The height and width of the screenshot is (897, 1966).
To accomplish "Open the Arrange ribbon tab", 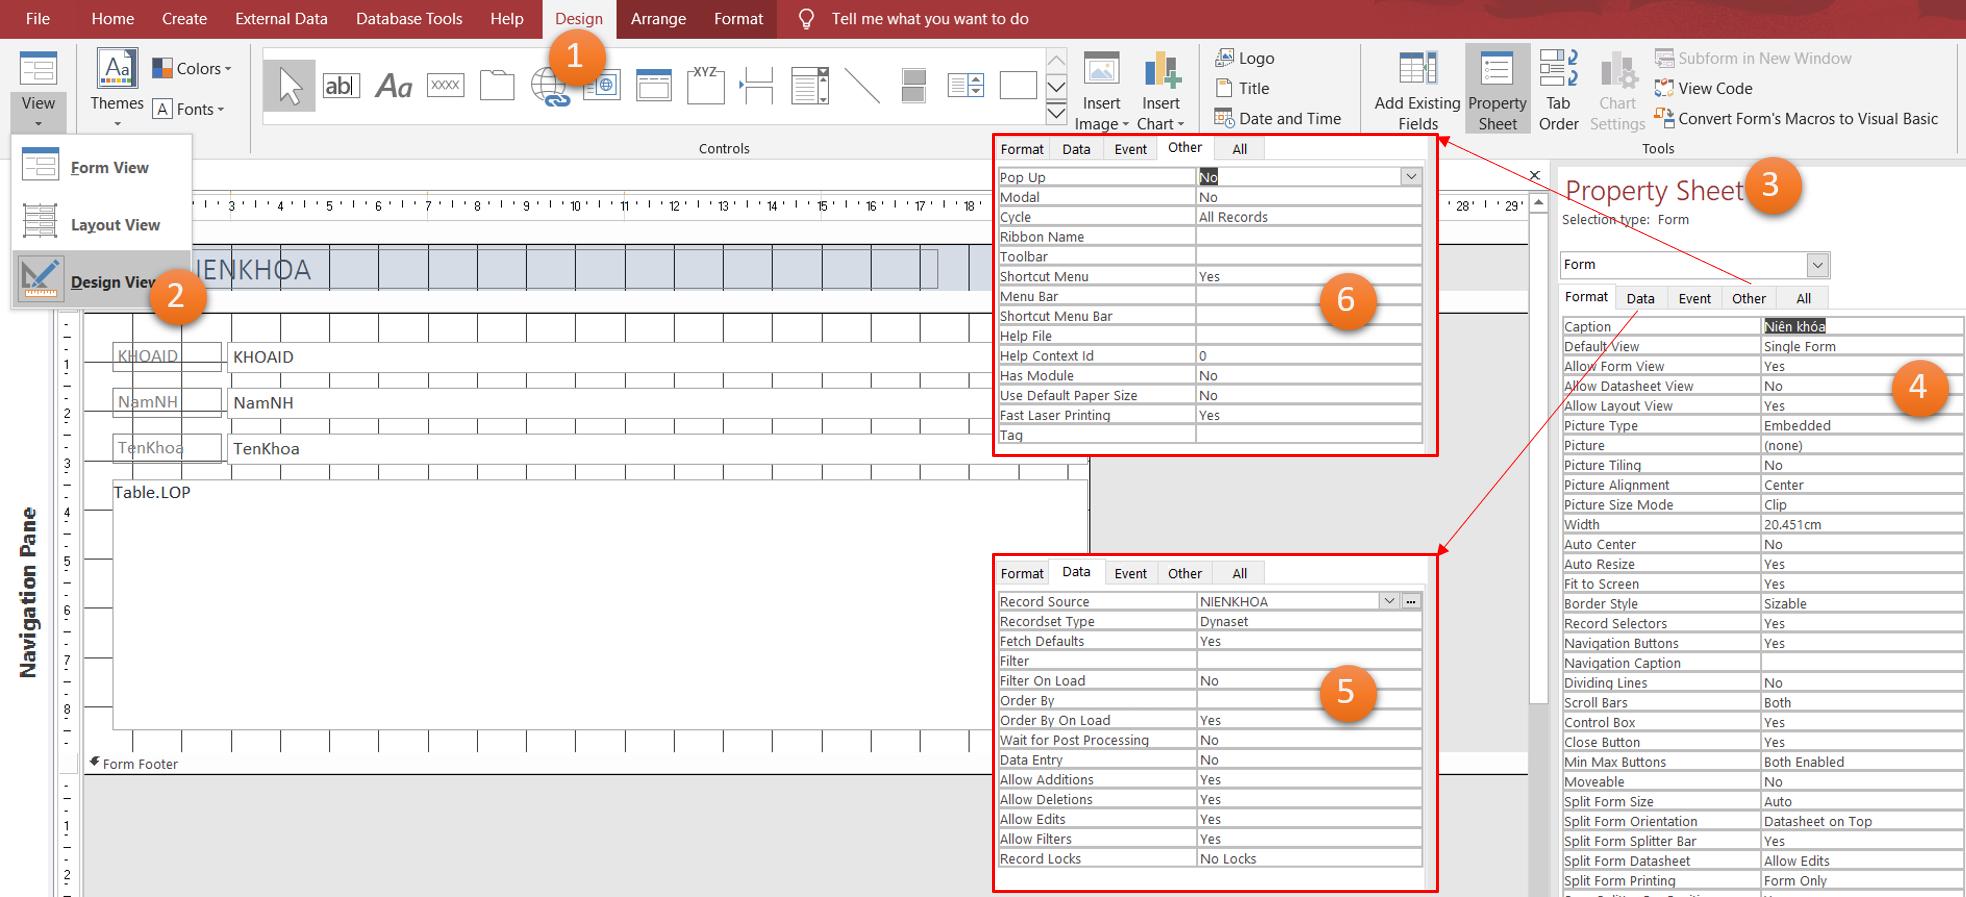I will [658, 19].
